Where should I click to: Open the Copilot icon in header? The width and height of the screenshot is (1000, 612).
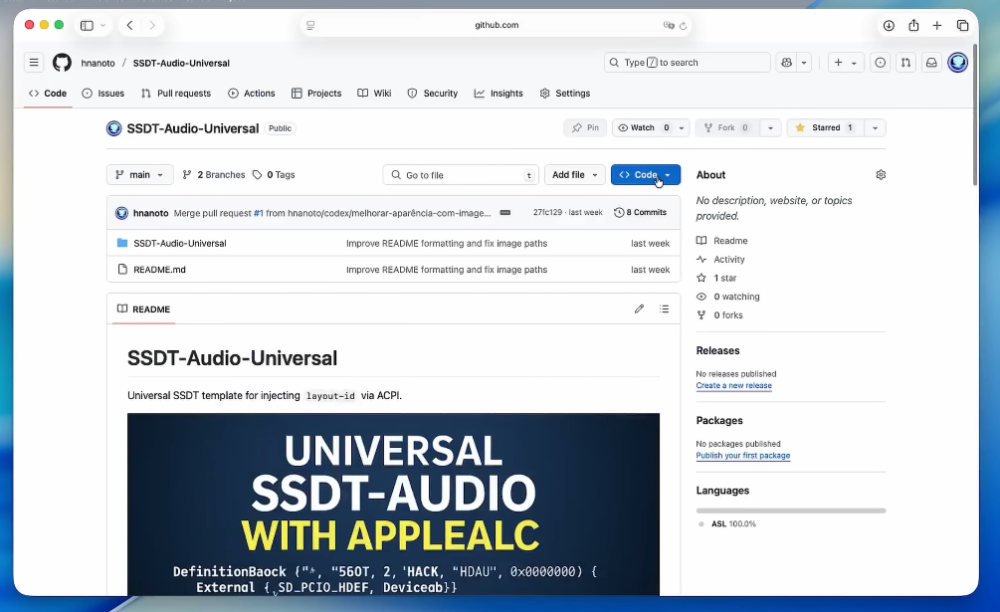(786, 62)
